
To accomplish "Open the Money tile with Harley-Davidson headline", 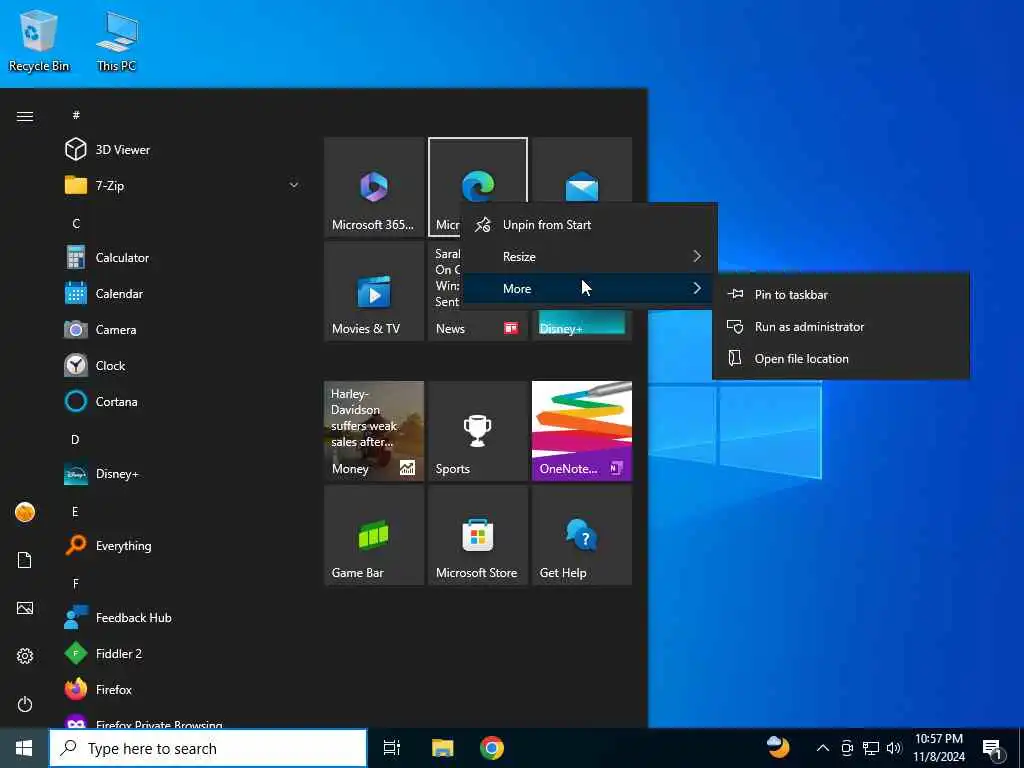I will [x=374, y=431].
